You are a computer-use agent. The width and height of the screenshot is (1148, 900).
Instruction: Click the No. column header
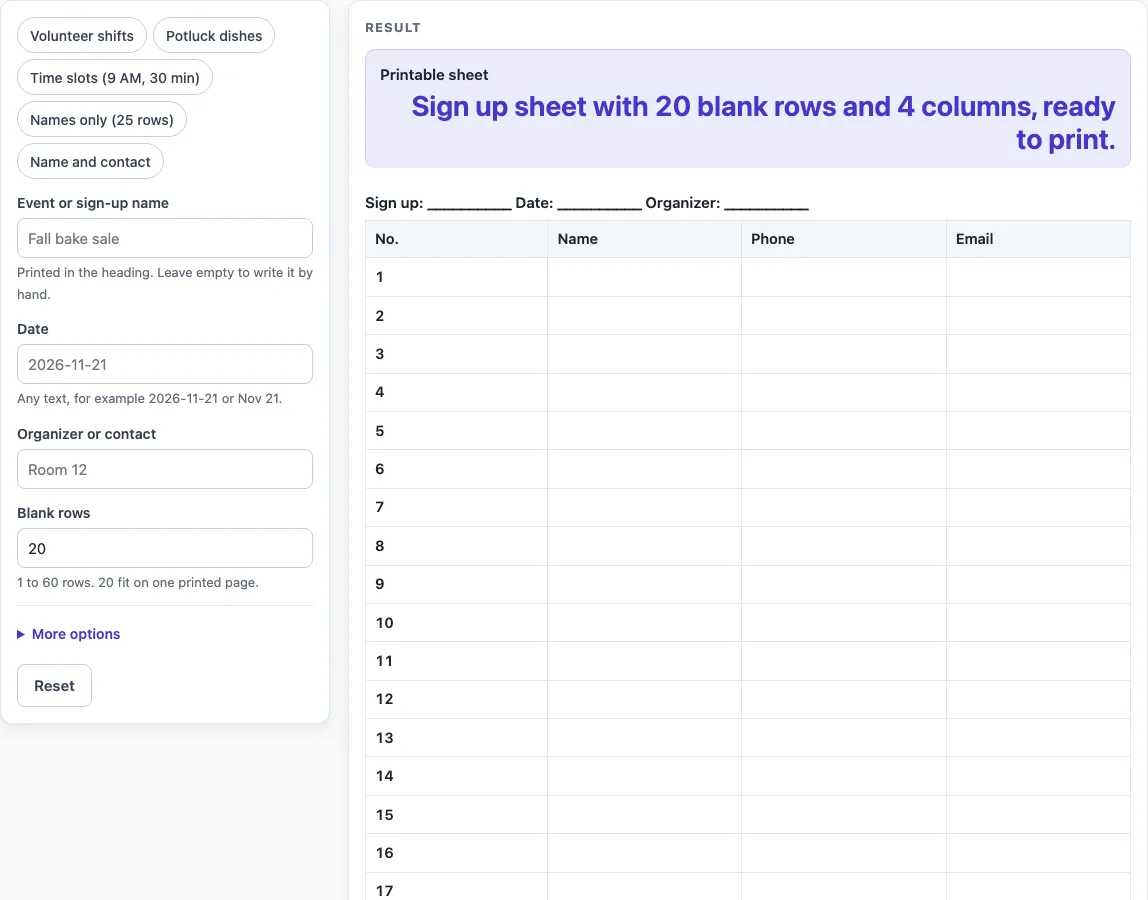[x=457, y=239]
